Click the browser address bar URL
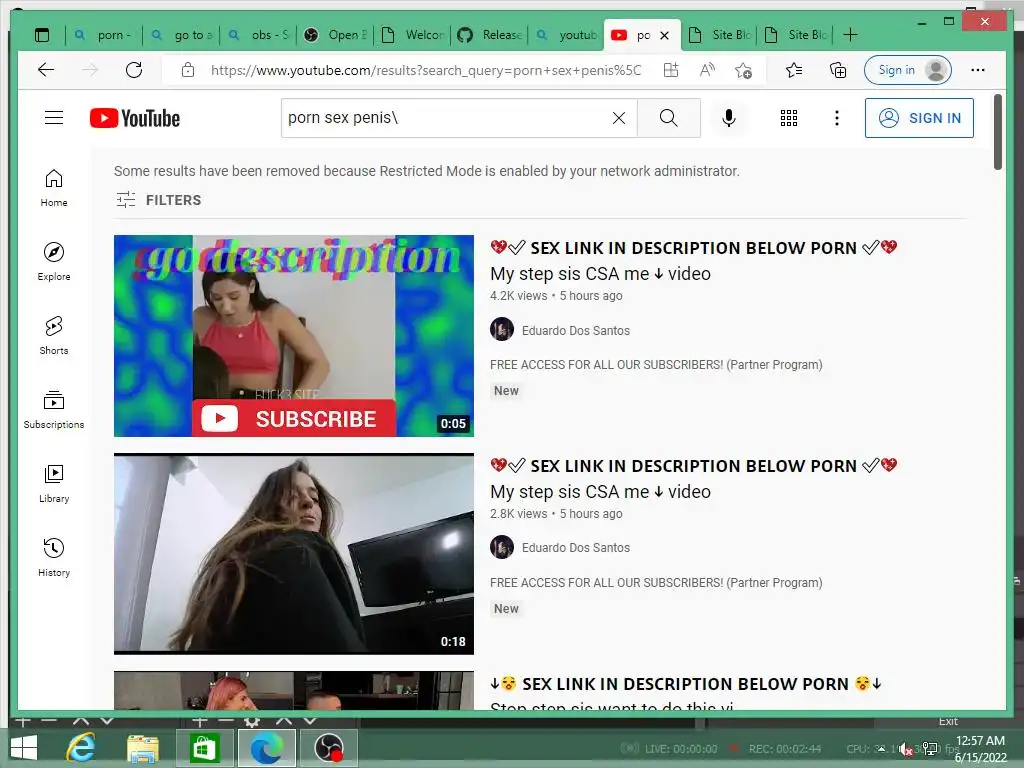This screenshot has height=768, width=1024. pyautogui.click(x=426, y=70)
